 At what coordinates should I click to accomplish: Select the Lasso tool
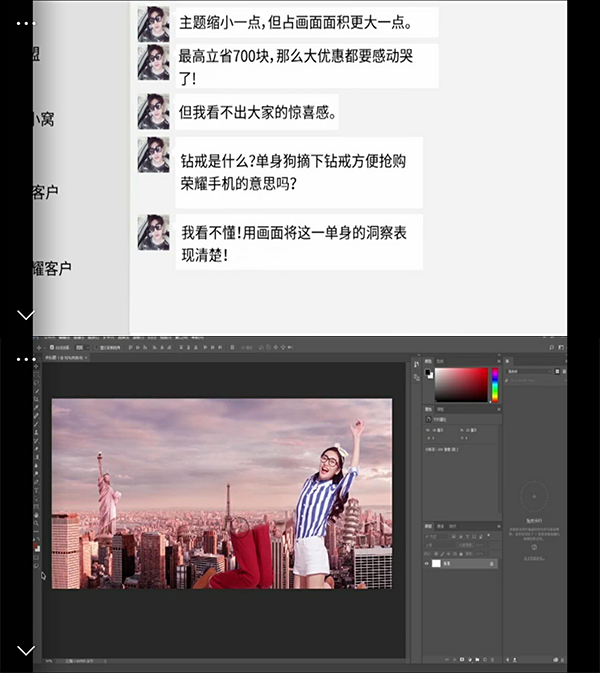[36, 382]
